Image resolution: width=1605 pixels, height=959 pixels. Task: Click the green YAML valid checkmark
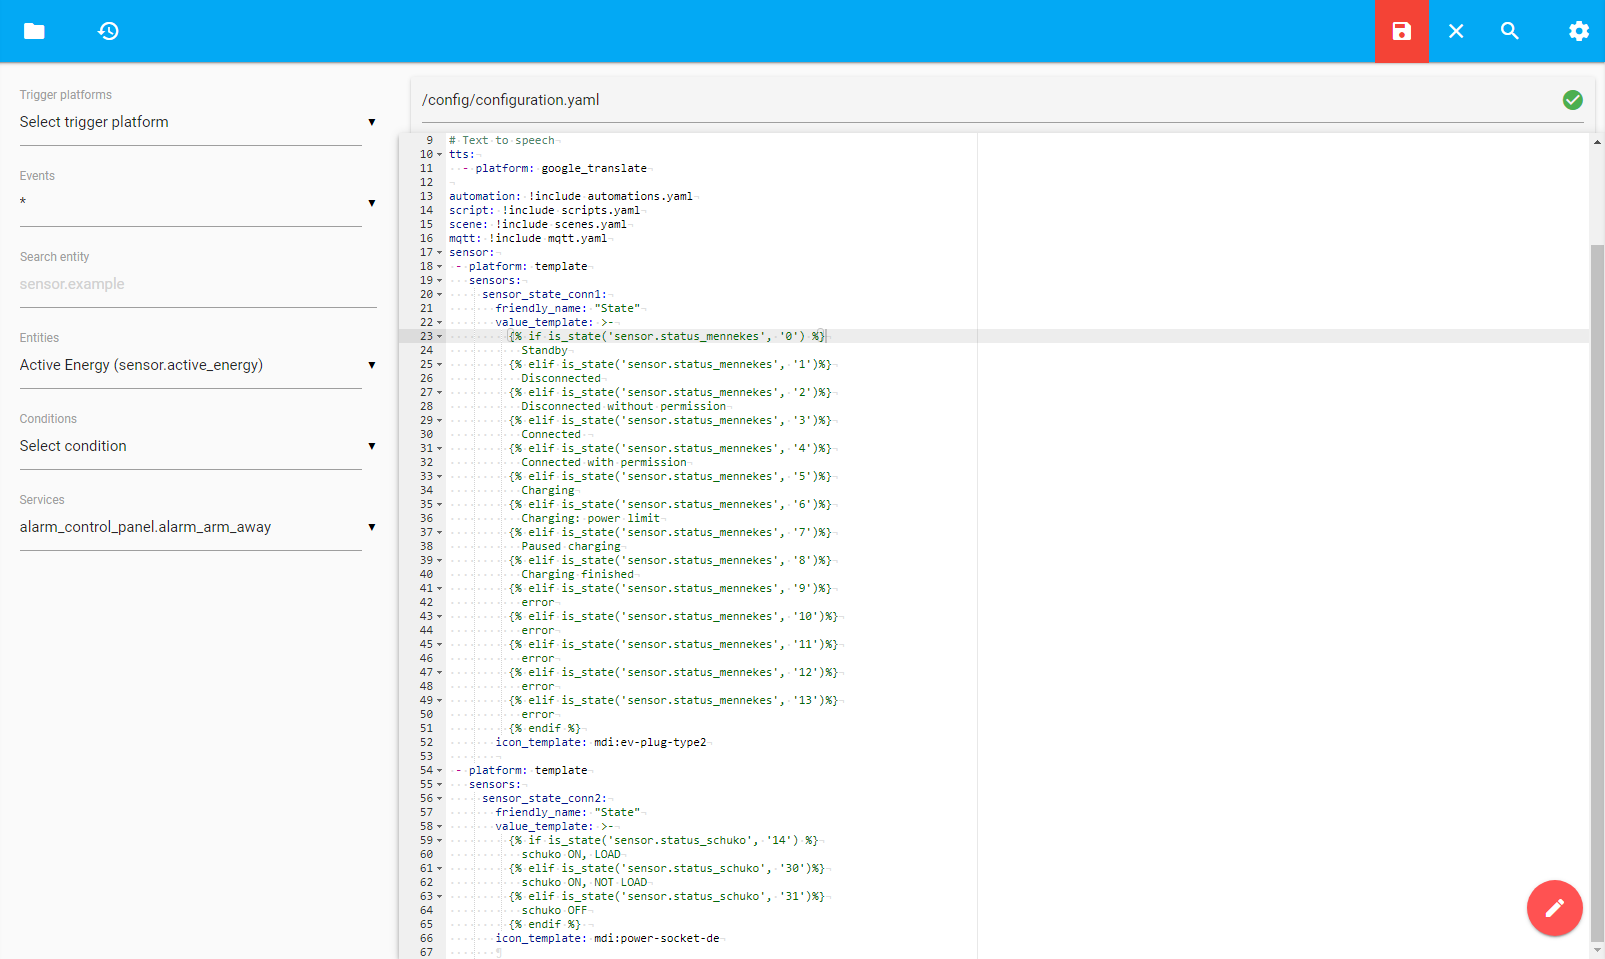tap(1573, 100)
